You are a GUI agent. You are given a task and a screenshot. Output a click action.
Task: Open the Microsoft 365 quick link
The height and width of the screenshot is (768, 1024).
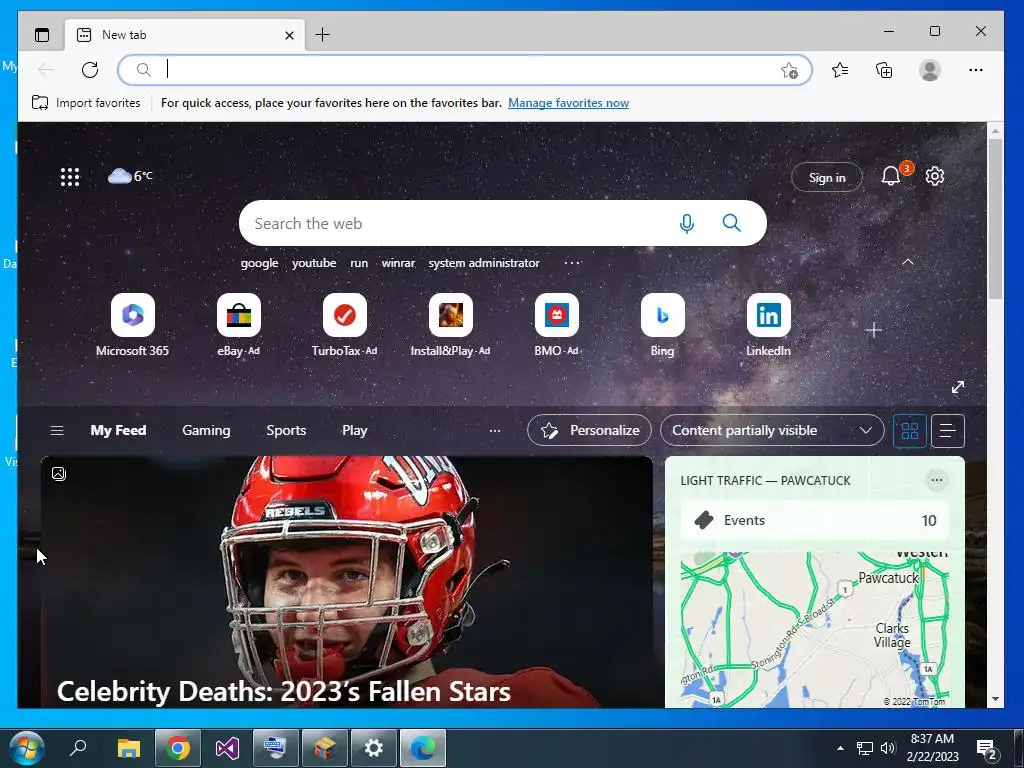tap(133, 325)
